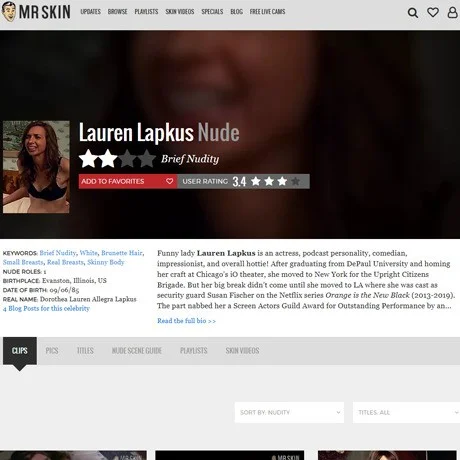Open the Brunette Hair keyword link

122,253
